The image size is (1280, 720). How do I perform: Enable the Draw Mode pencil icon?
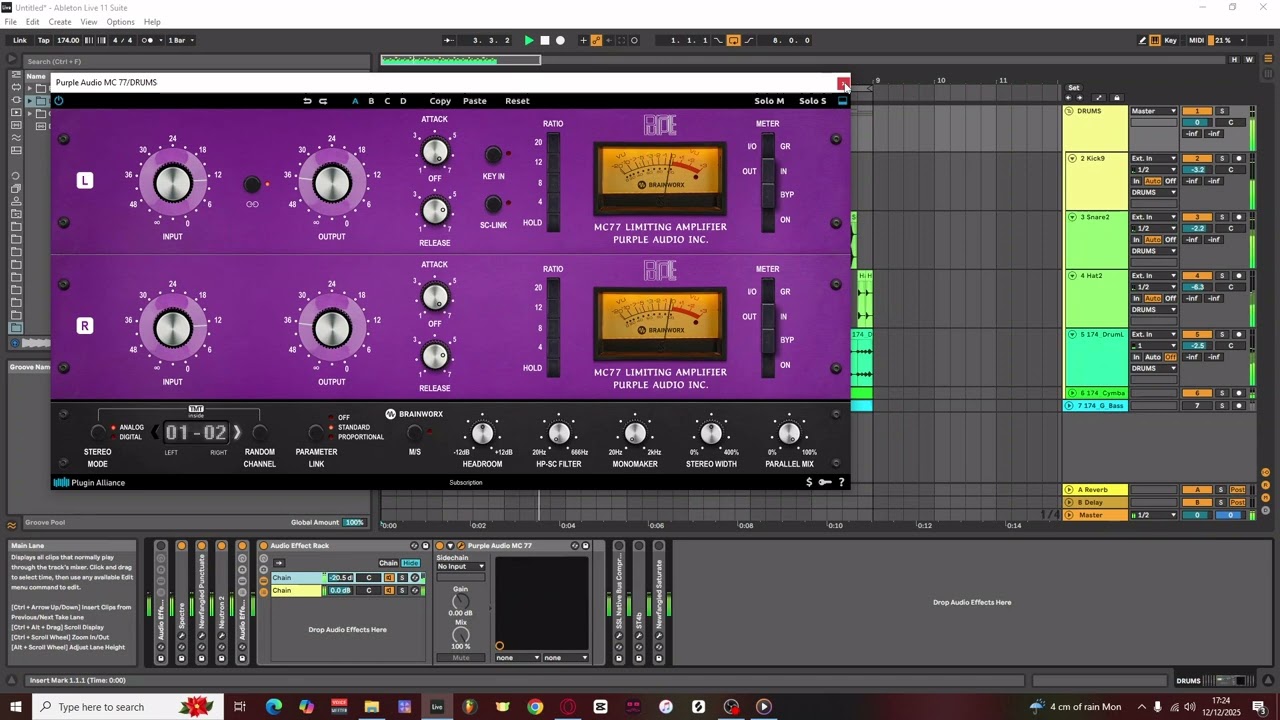(1143, 41)
